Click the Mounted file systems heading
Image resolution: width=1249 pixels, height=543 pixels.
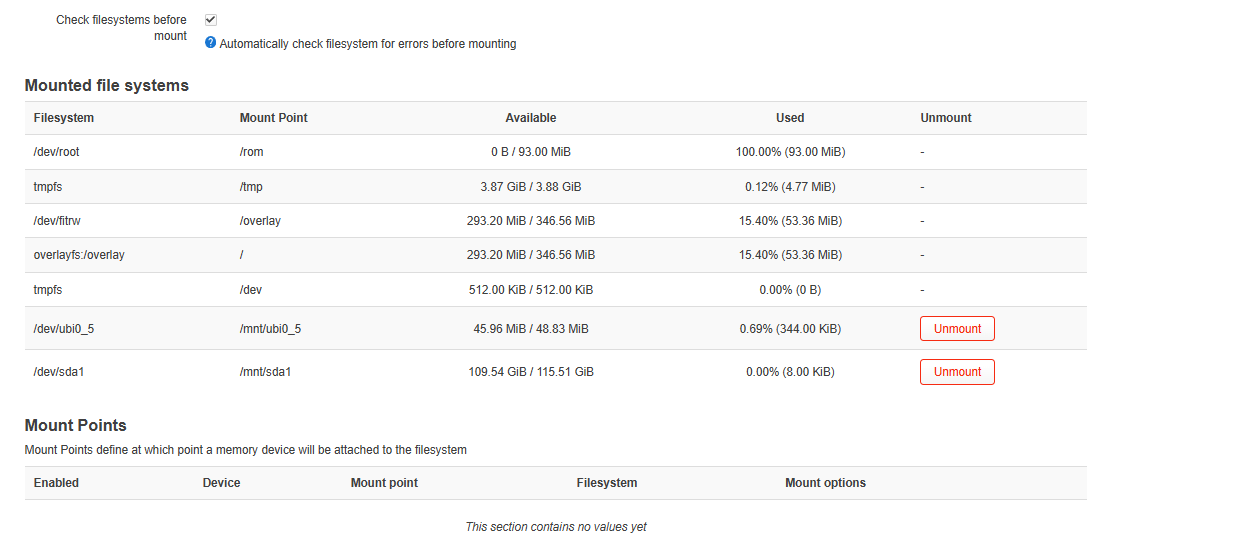[106, 86]
